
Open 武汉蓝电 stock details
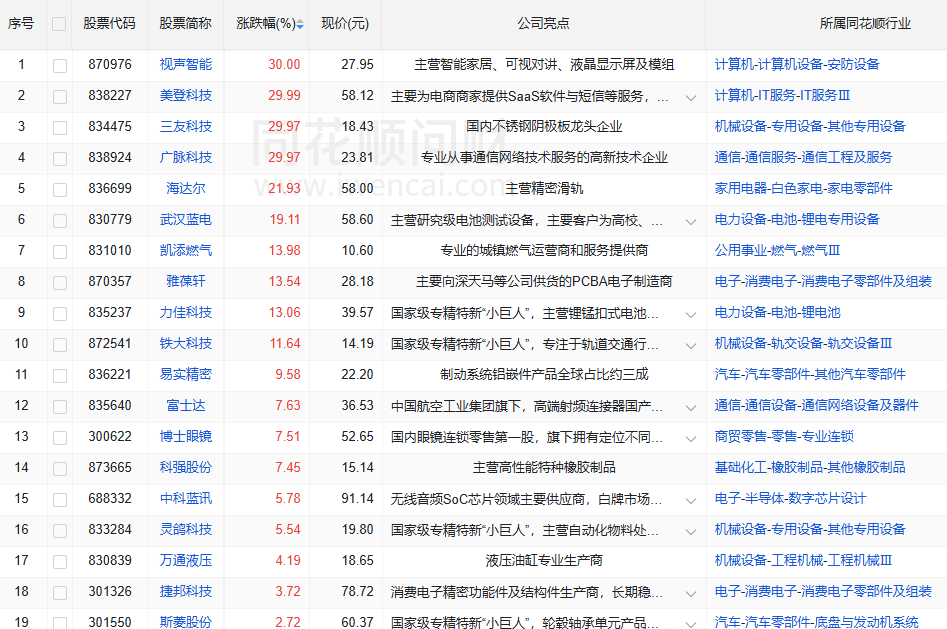186,219
